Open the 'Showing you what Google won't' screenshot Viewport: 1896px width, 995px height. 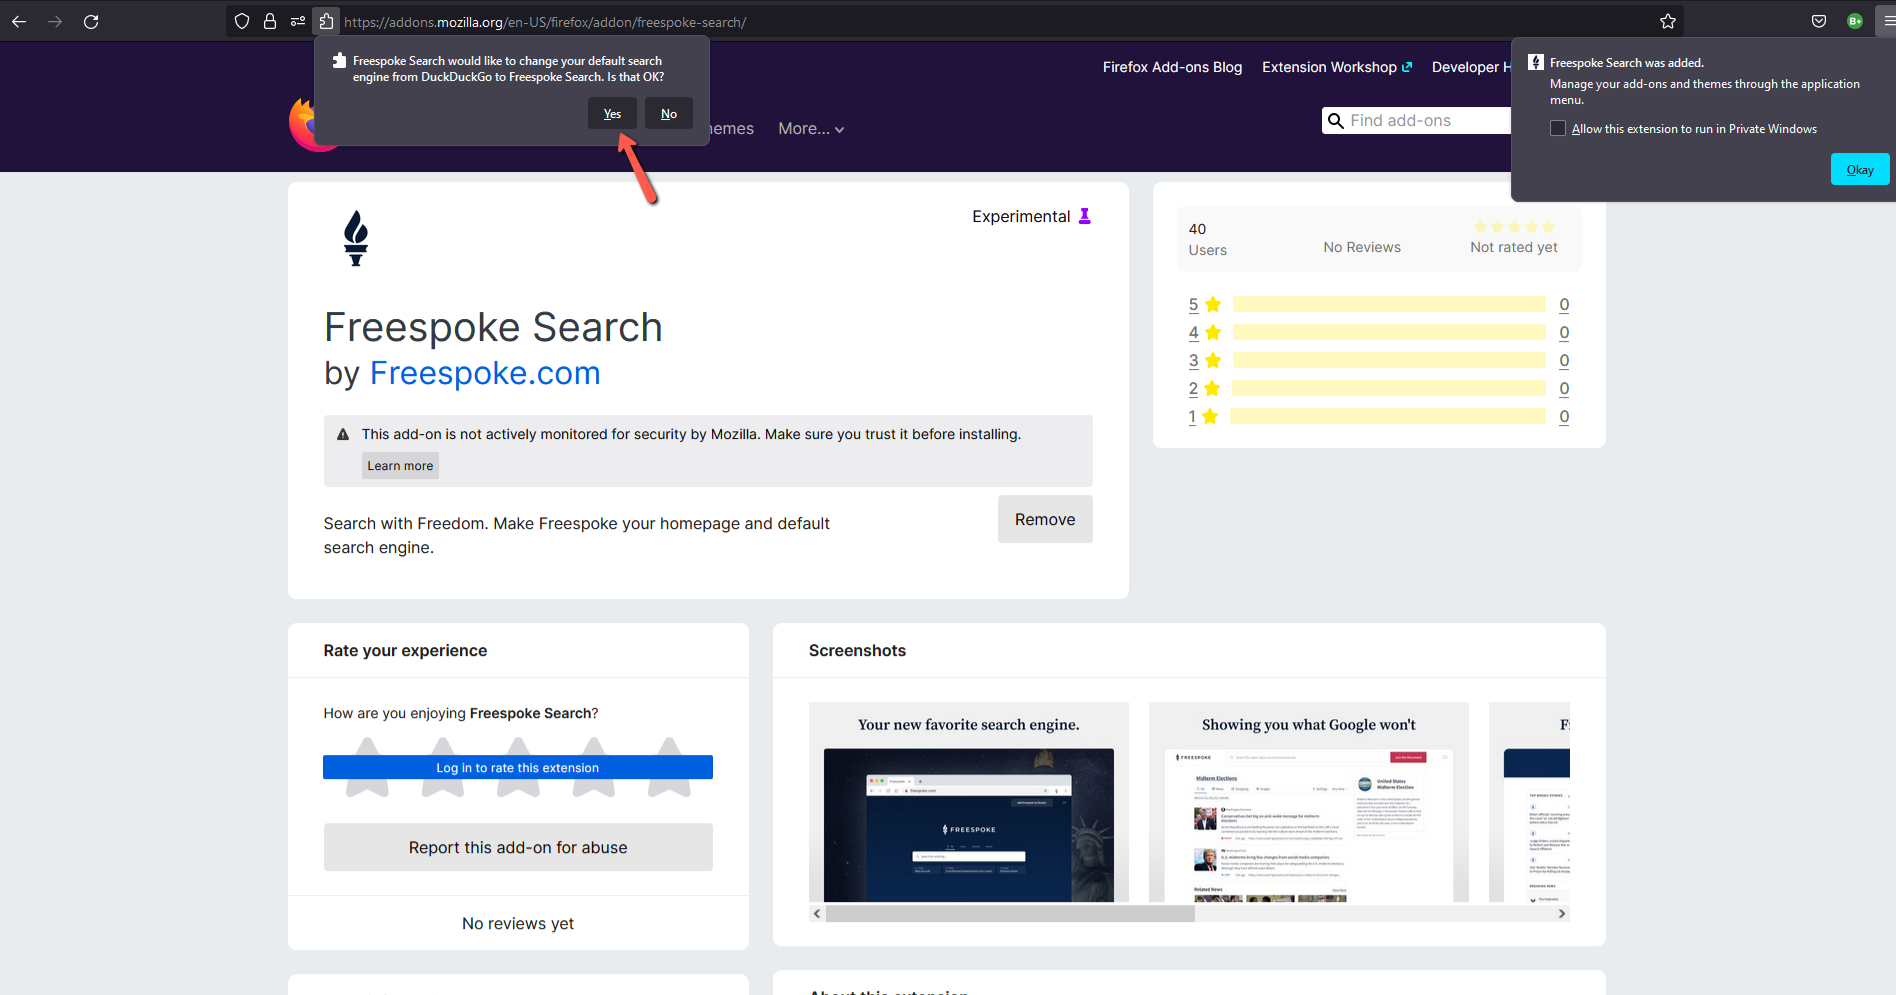[1309, 802]
